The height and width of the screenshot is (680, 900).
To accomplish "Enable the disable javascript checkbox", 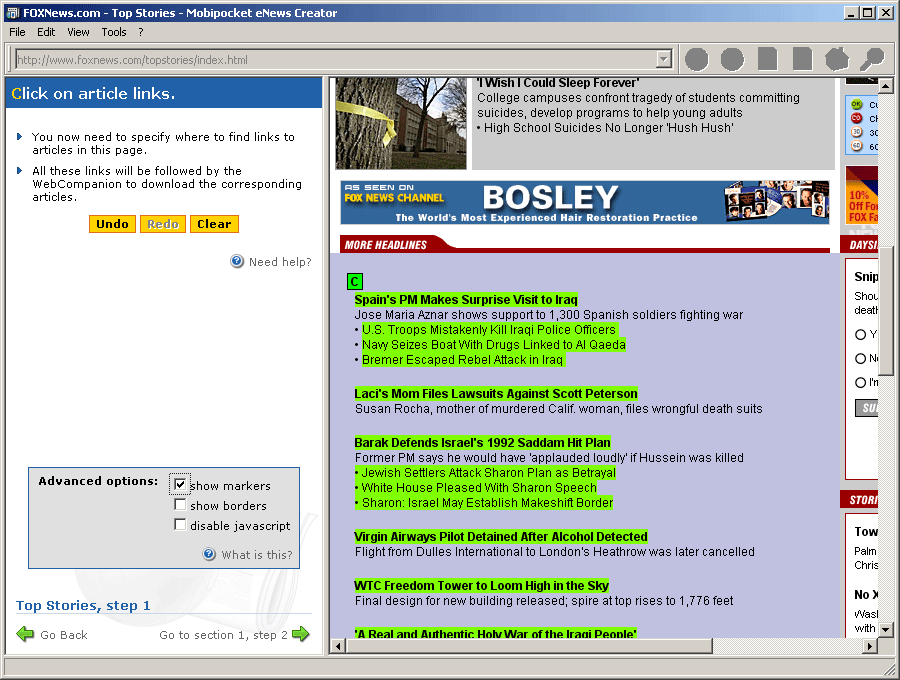I will pos(180,524).
